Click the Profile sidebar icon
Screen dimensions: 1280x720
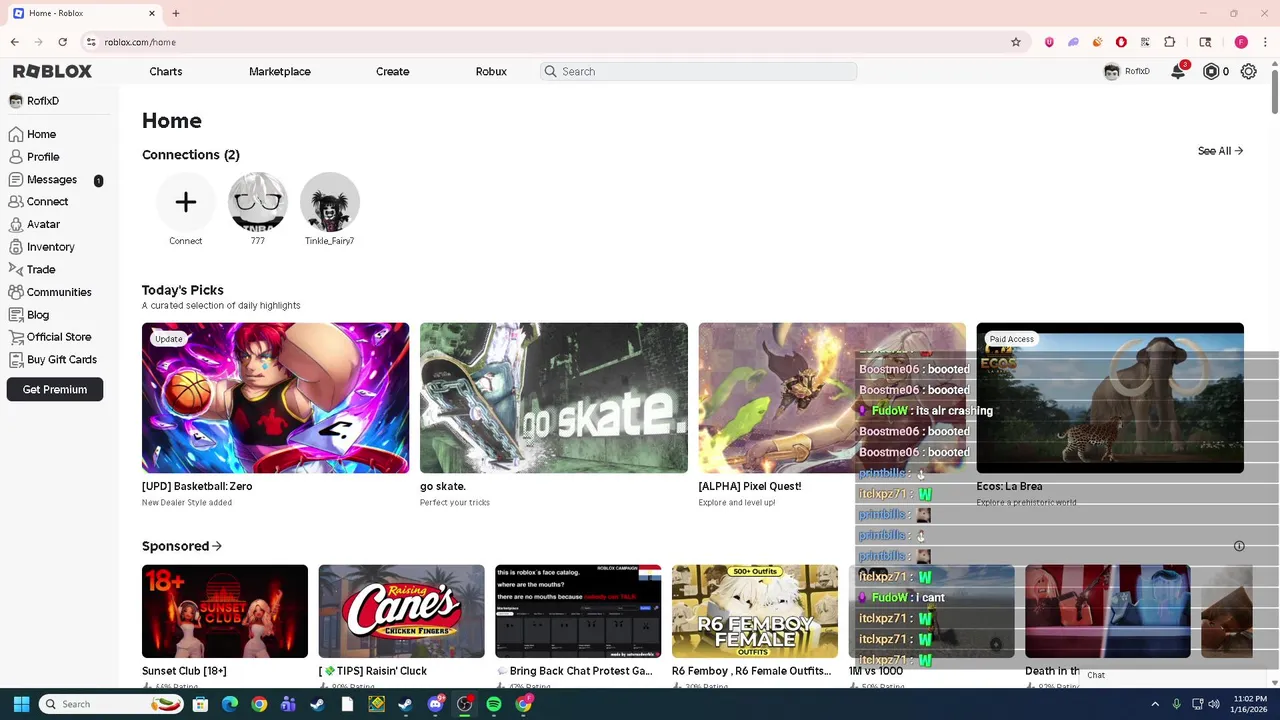tap(16, 157)
